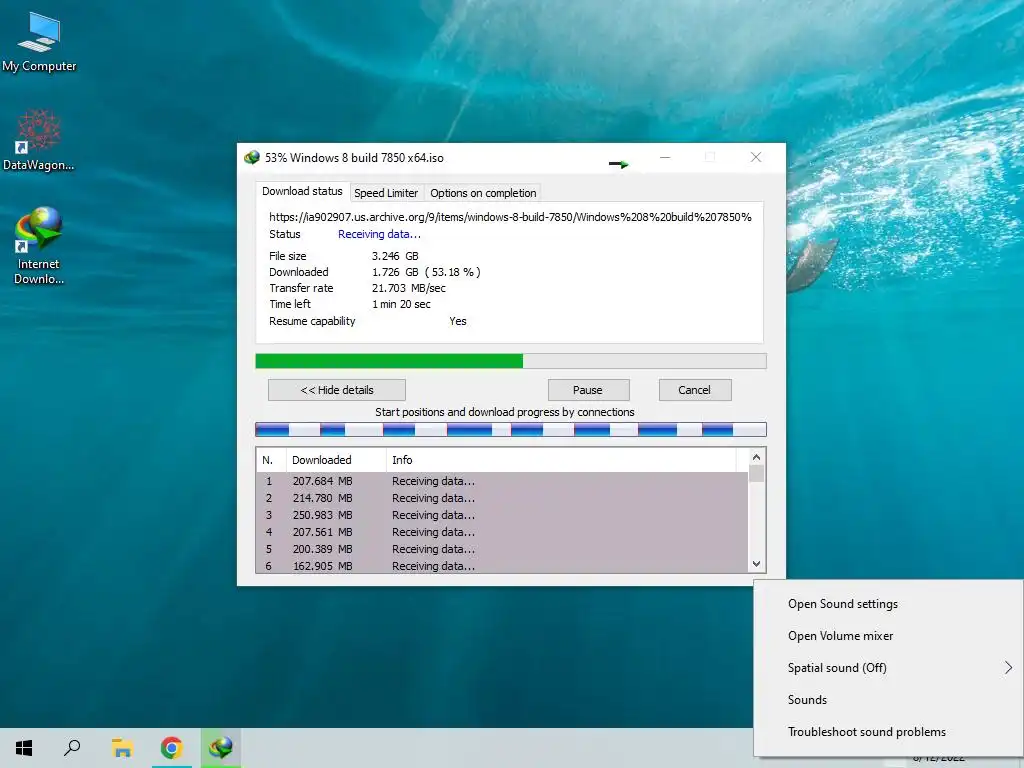Click Transfer rate value 21.703 MB/sec
The image size is (1024, 768).
coord(409,288)
